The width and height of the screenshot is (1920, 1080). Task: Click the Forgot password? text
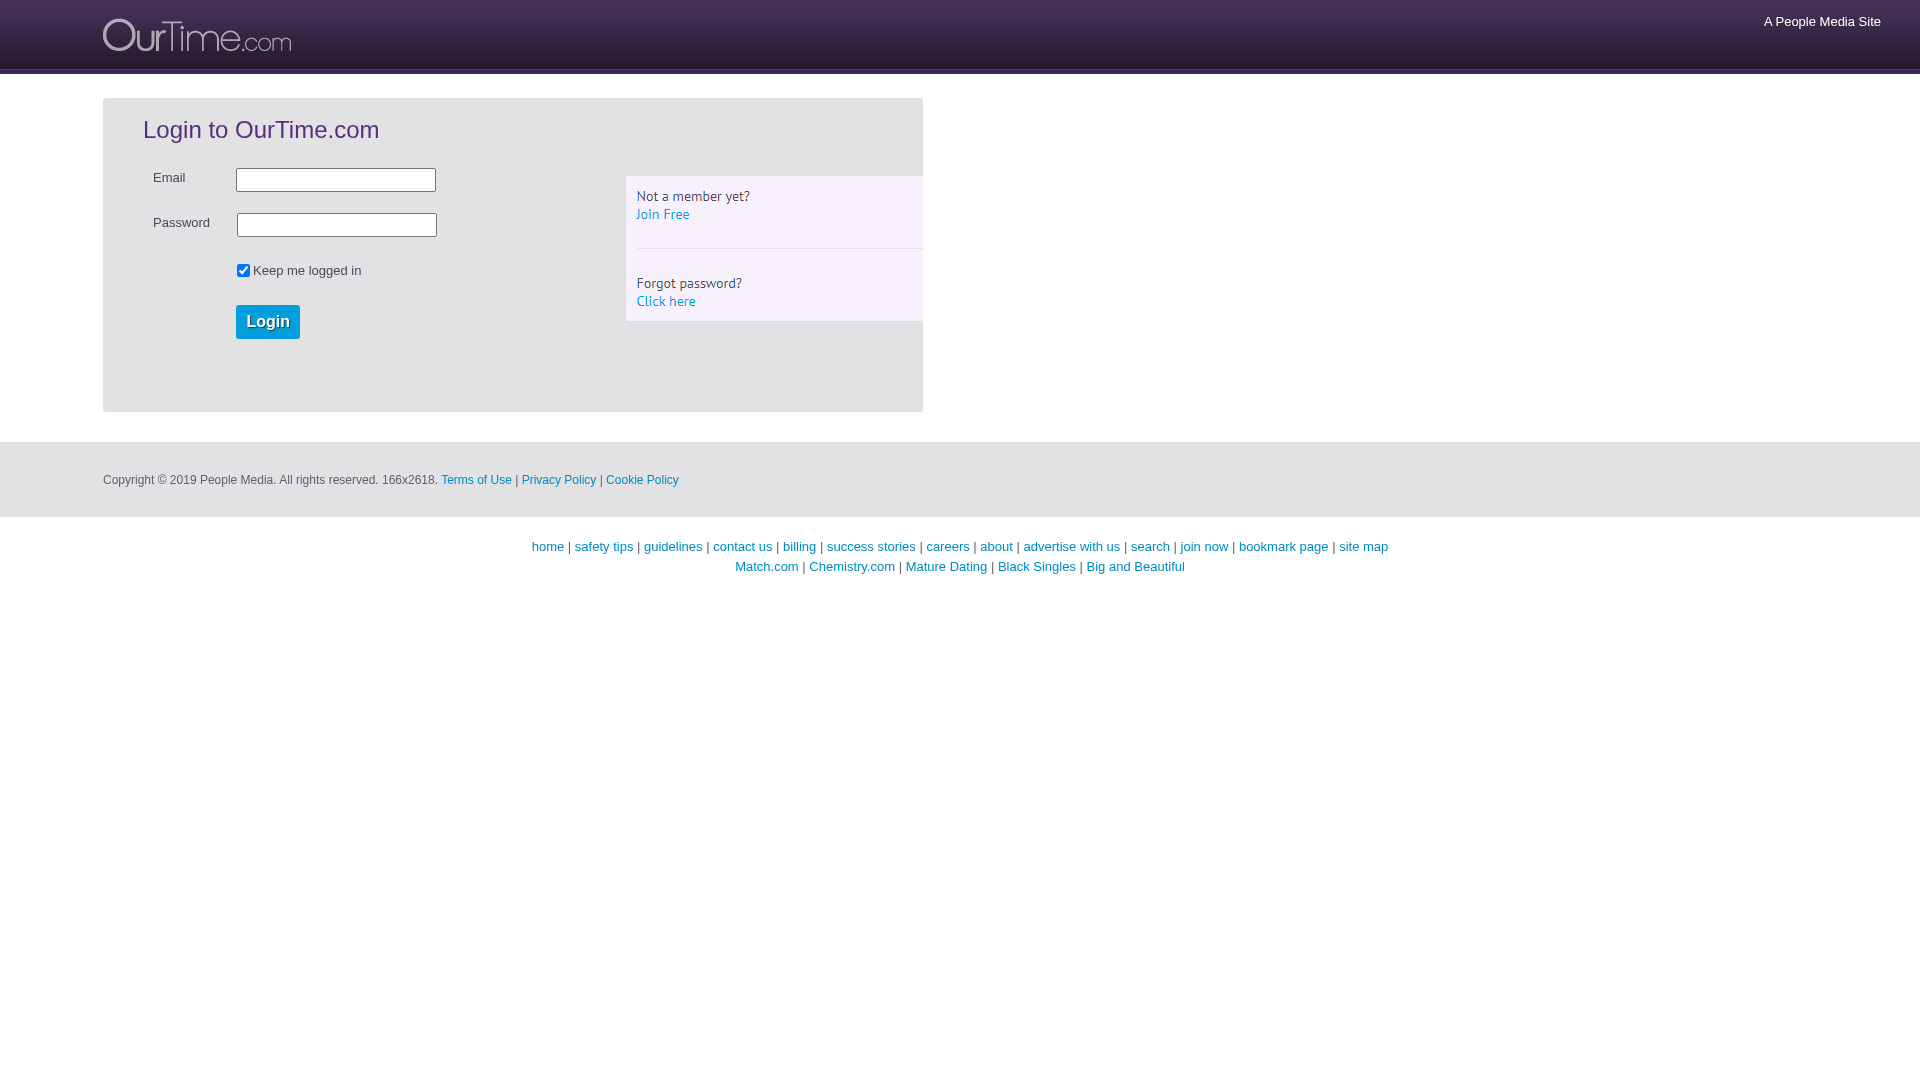click(x=689, y=283)
